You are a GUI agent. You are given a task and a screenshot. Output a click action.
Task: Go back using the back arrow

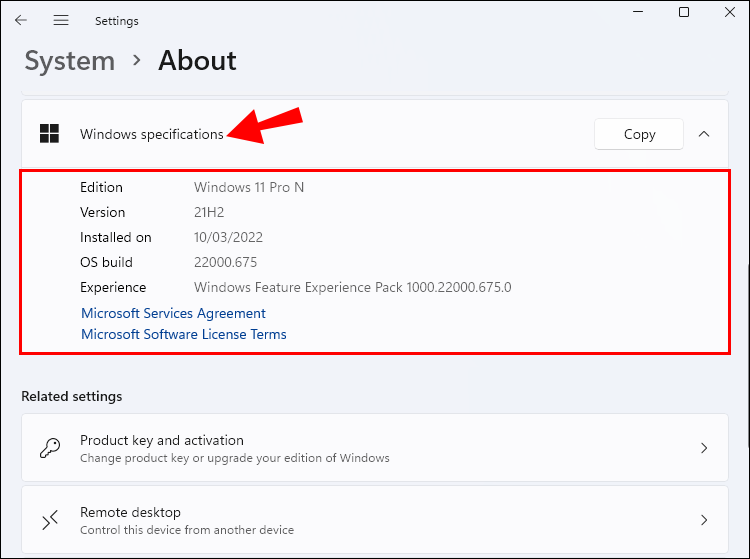click(x=21, y=20)
